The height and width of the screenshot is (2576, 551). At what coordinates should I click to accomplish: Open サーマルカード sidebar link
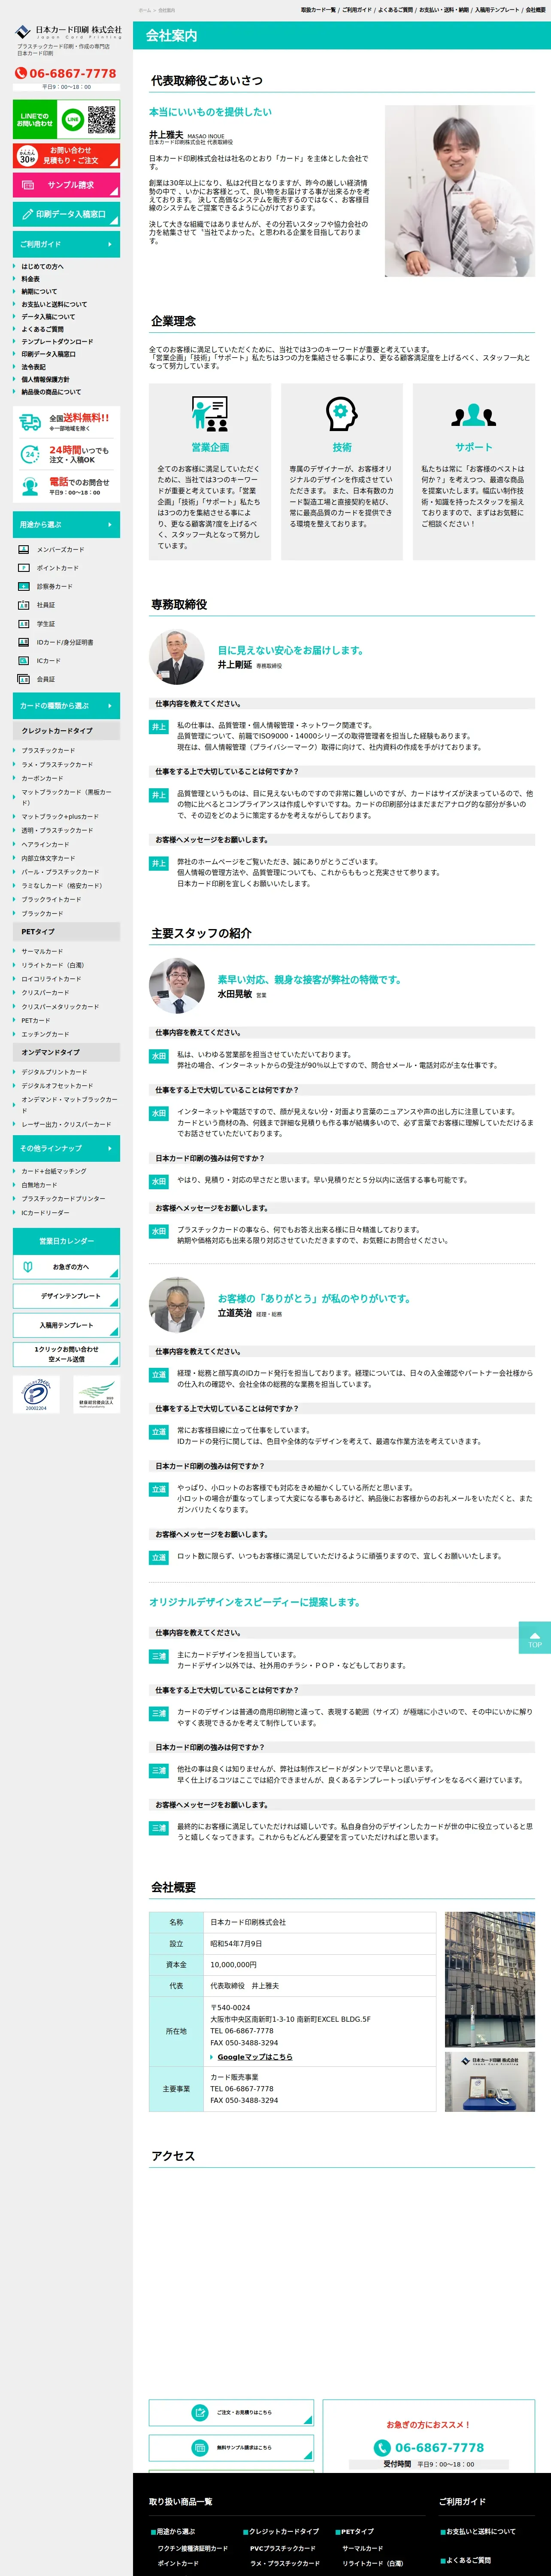tap(42, 951)
